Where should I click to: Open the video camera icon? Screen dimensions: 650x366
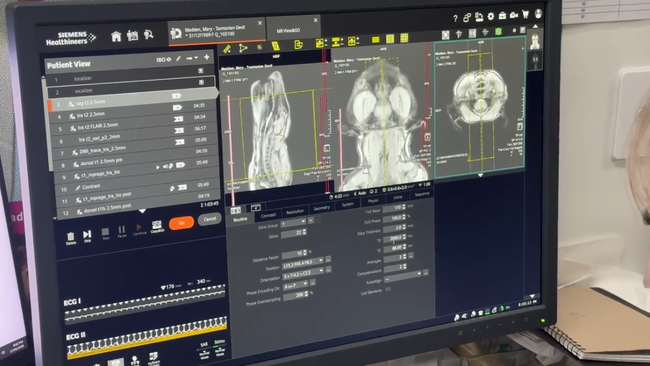(x=514, y=15)
